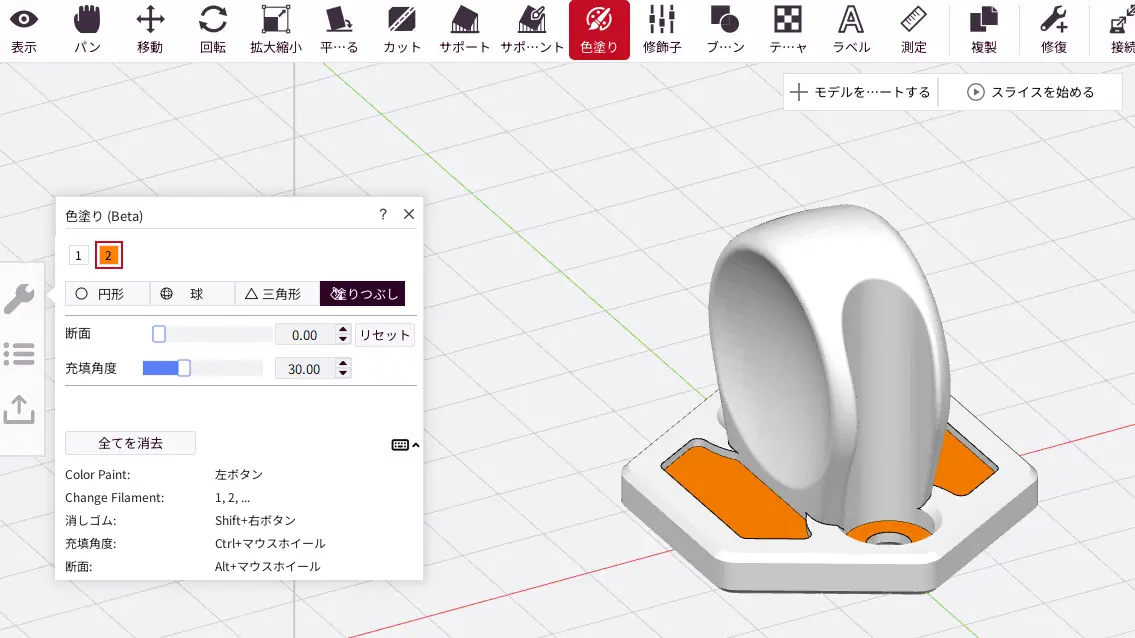Viewport: 1135px width, 638px height.
Task: Select orange filament color swatch 2
Action: pos(108,256)
